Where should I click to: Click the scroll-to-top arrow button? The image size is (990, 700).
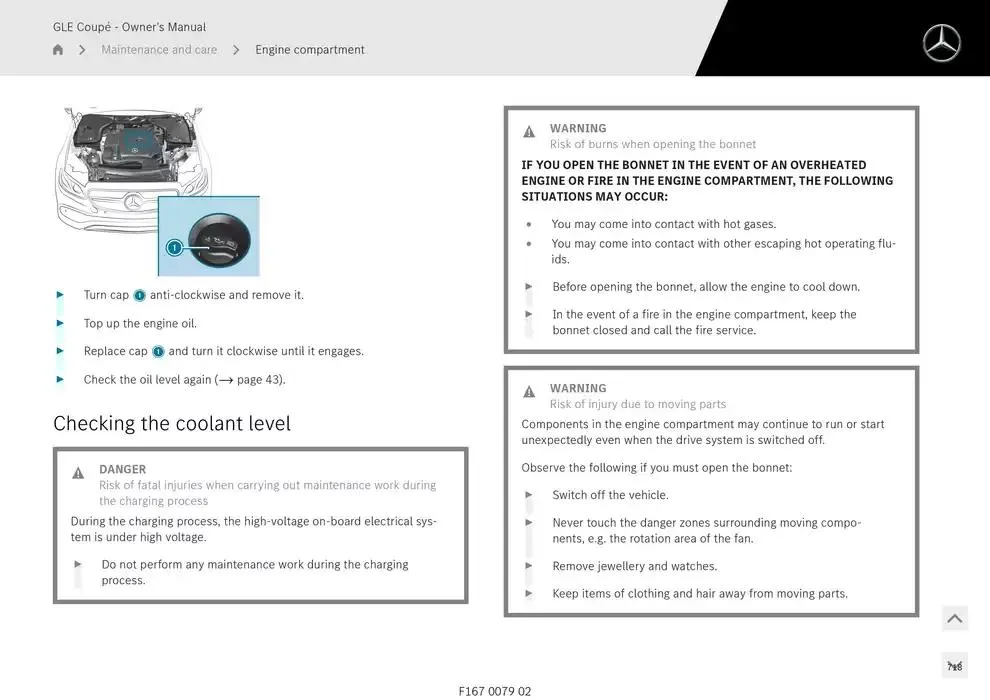point(954,619)
